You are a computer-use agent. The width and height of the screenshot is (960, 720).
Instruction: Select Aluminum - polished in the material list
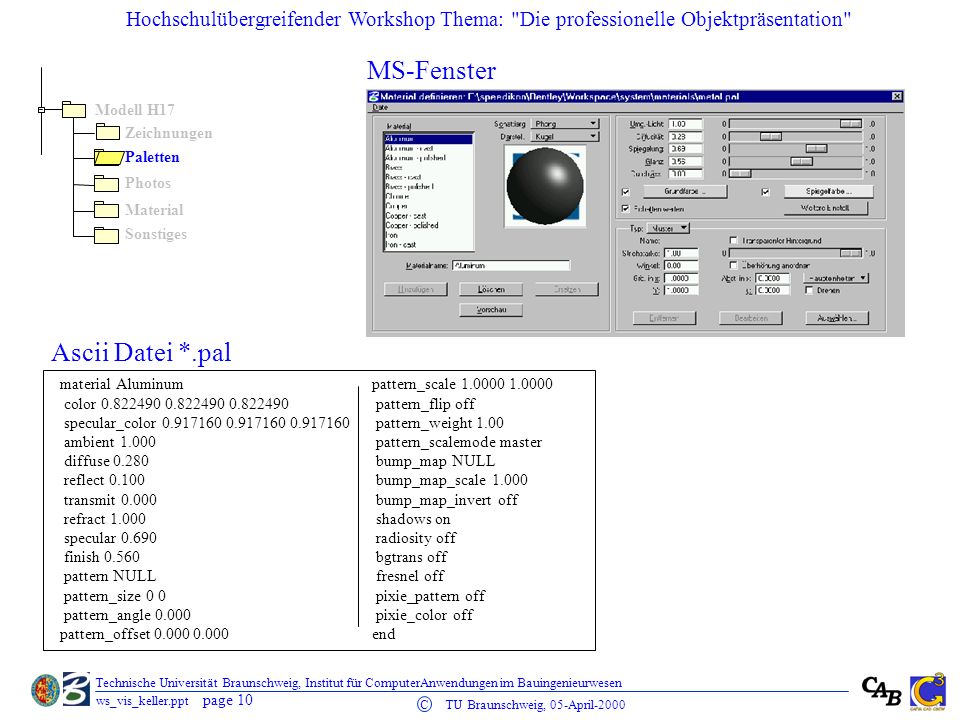(428, 157)
